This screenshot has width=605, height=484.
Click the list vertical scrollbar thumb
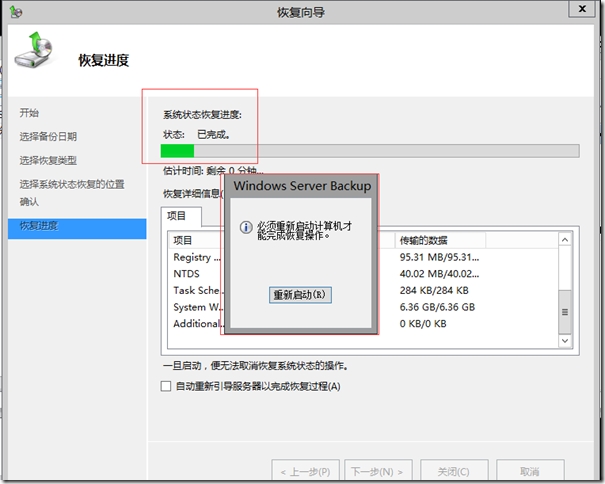pyautogui.click(x=565, y=312)
